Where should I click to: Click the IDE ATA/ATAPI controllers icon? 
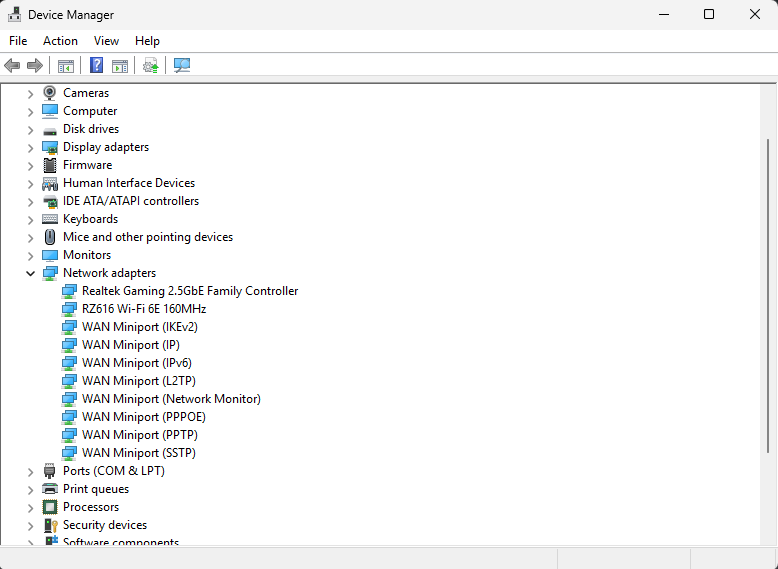50,201
